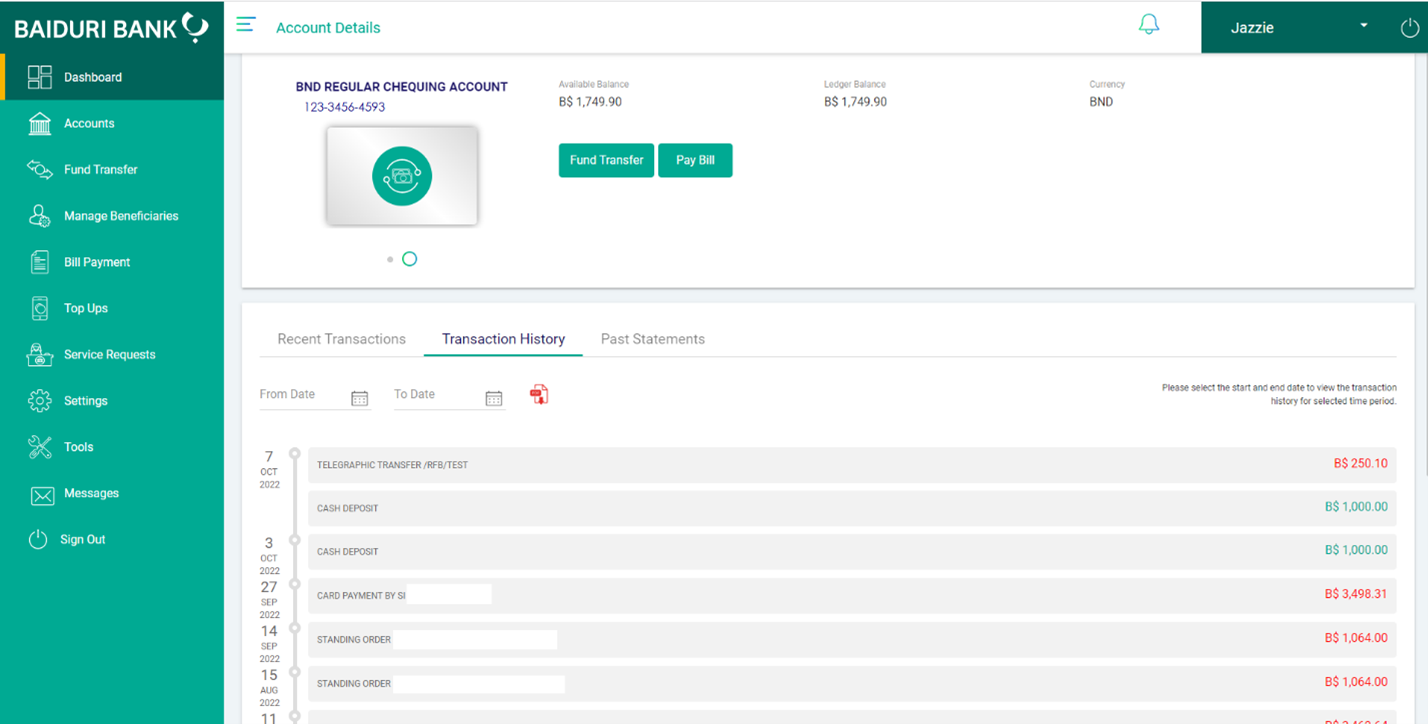Sign out using the power icon

coord(1410,27)
